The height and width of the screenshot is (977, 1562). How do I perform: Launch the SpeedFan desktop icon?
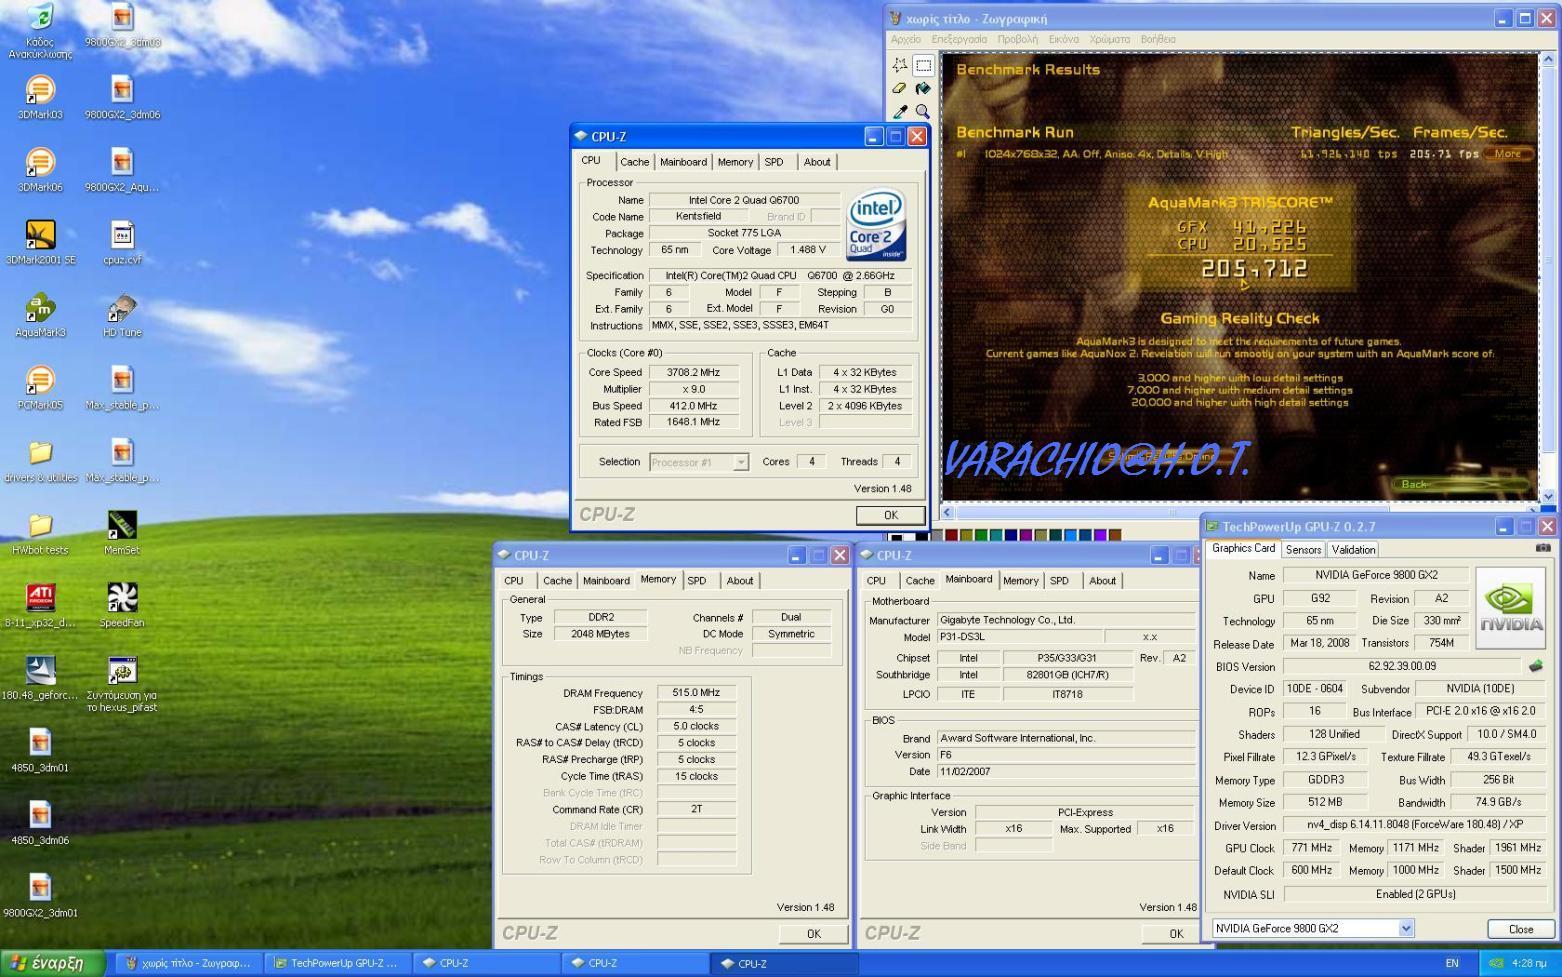(122, 606)
